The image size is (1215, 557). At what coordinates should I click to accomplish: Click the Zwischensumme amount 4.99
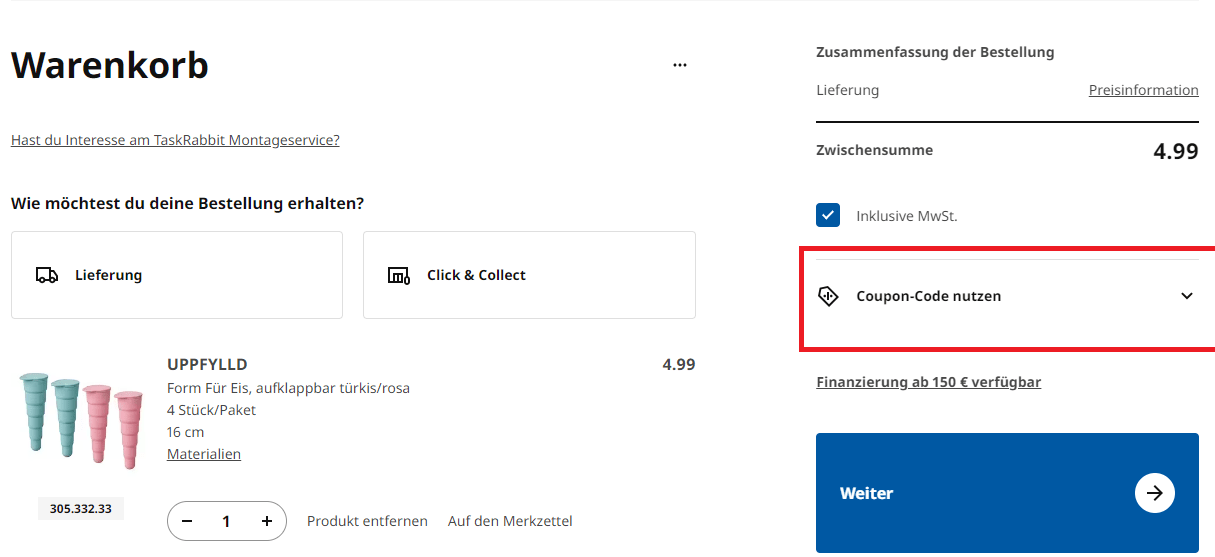click(1176, 151)
